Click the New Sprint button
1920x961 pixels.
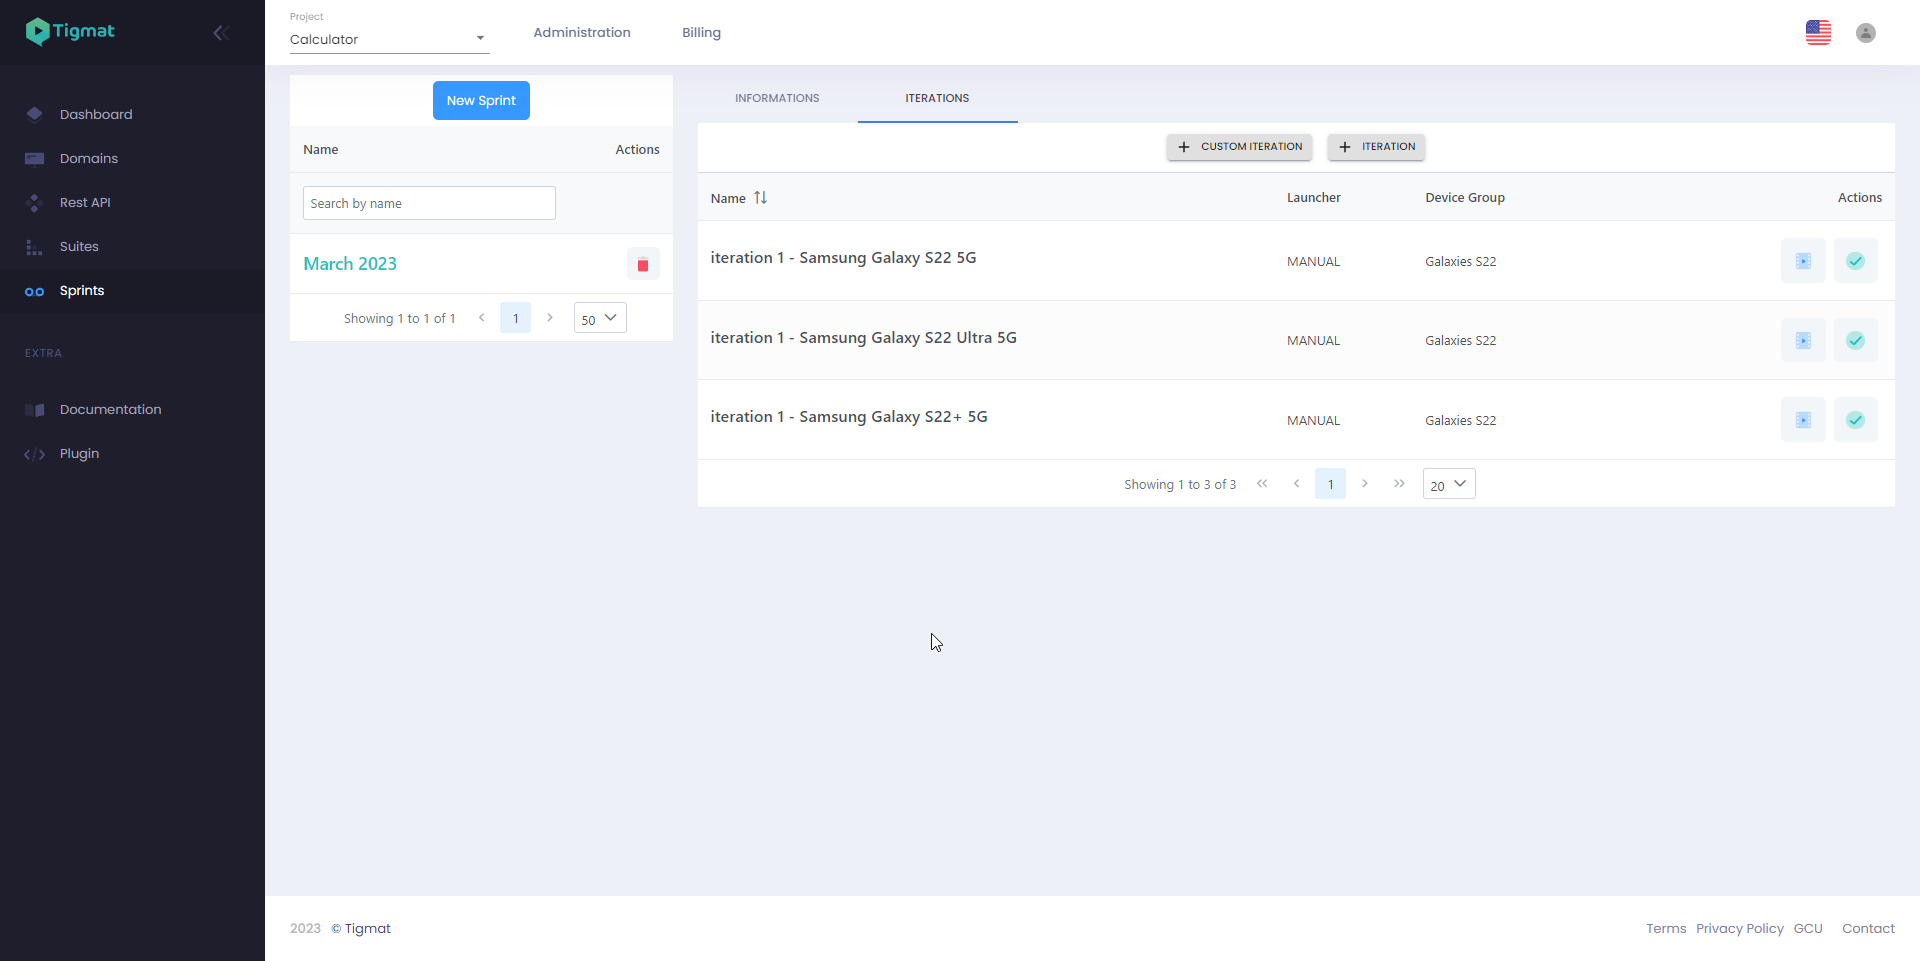pos(481,100)
